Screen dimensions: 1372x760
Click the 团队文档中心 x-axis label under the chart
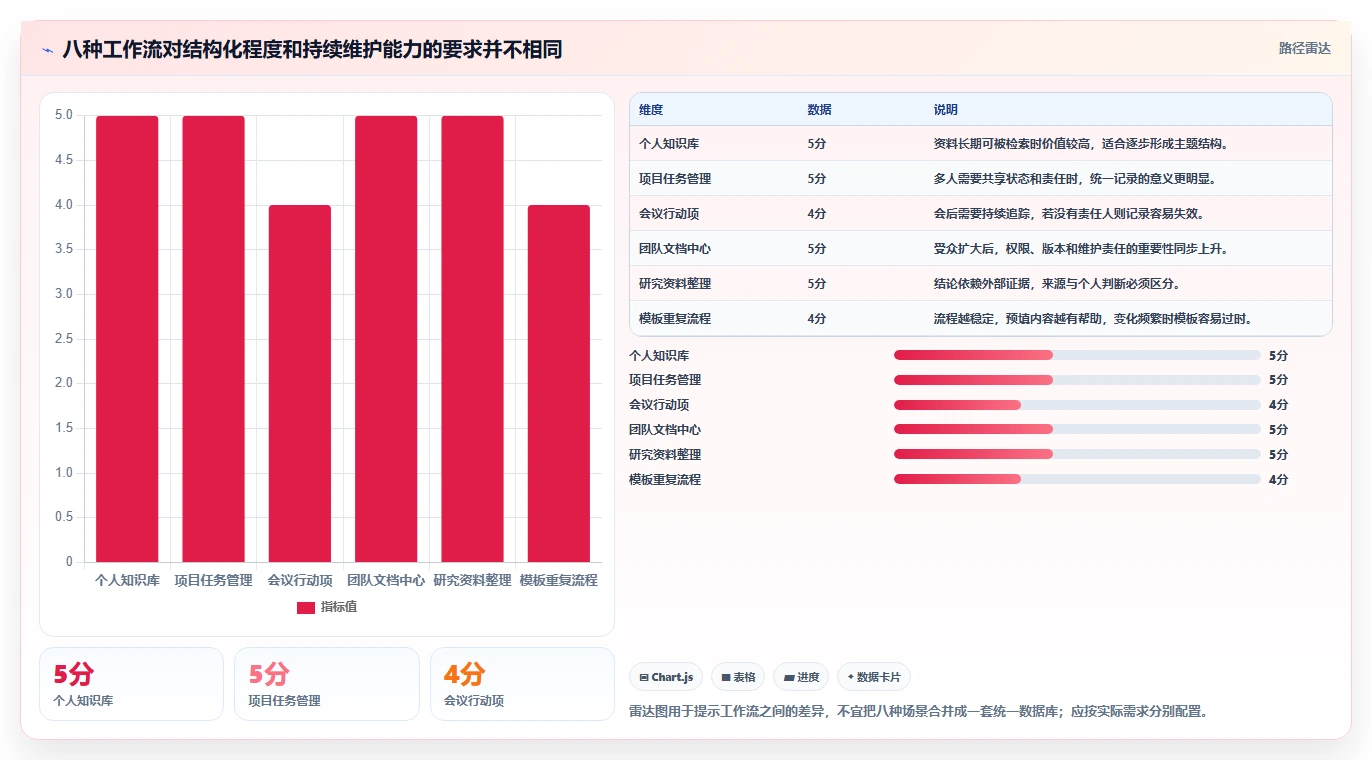point(386,580)
